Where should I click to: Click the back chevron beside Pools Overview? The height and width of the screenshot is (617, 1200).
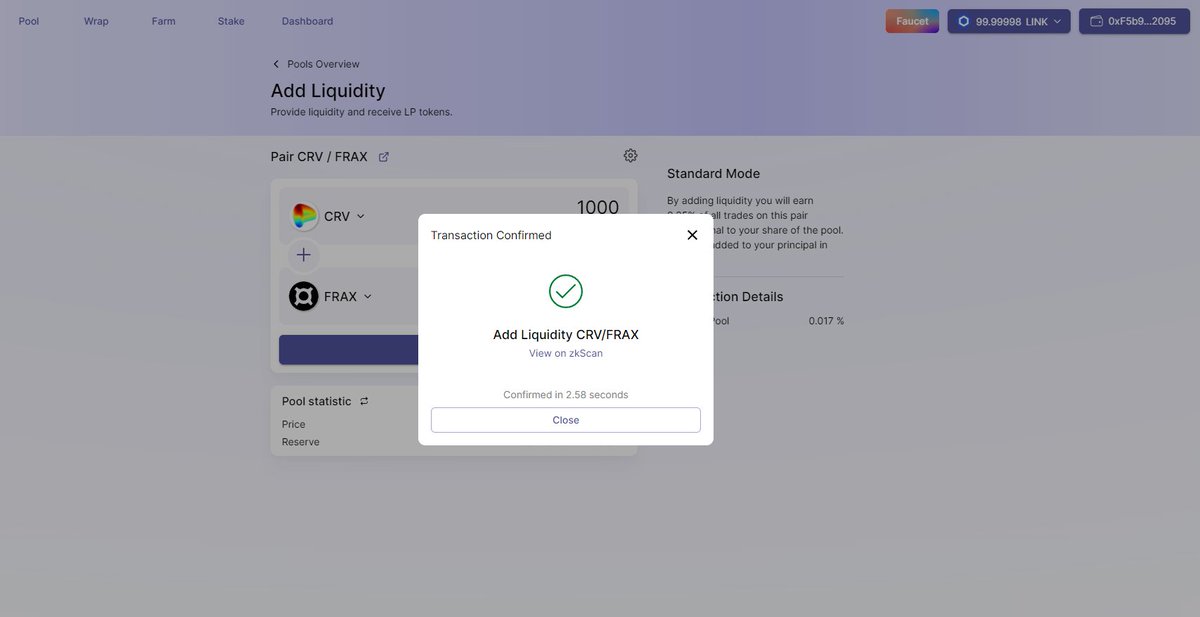pos(276,64)
